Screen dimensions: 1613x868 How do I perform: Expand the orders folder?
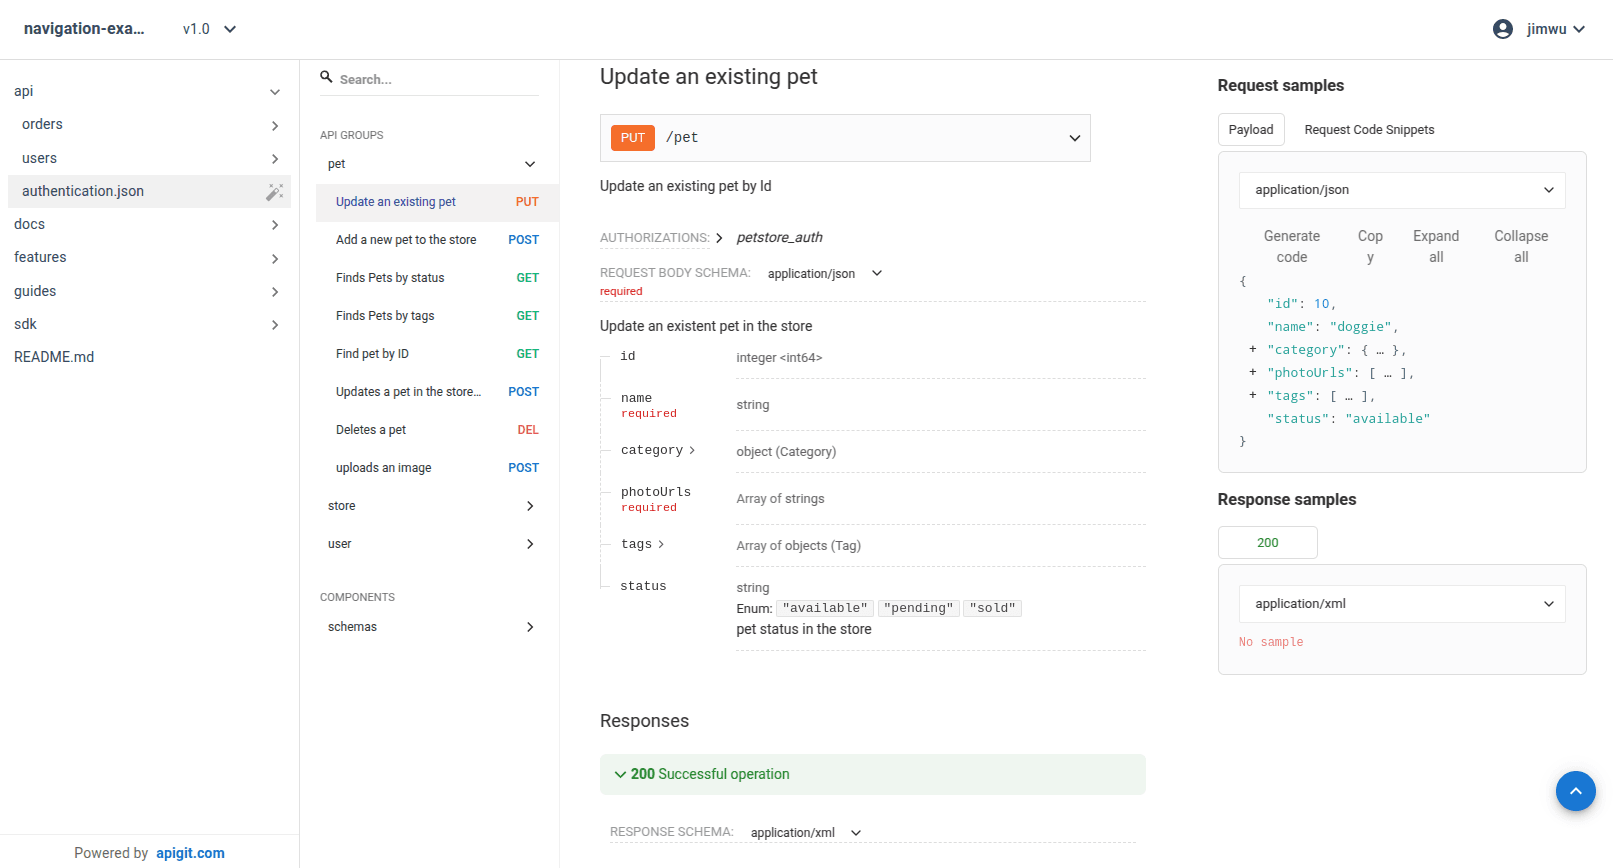tap(275, 125)
